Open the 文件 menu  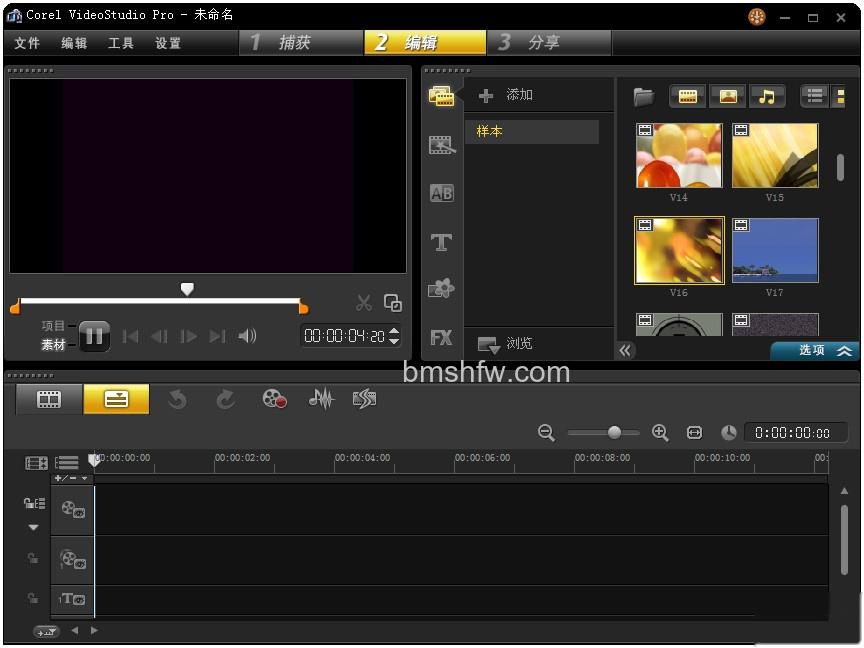click(27, 44)
